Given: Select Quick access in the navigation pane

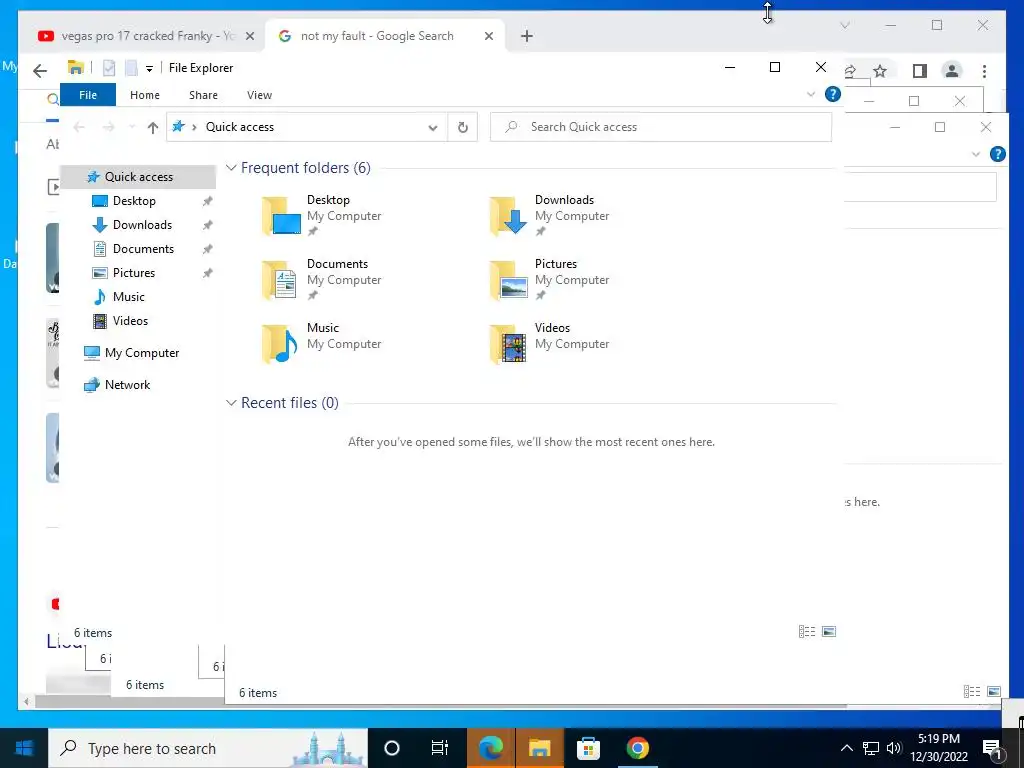Looking at the screenshot, I should (138, 177).
